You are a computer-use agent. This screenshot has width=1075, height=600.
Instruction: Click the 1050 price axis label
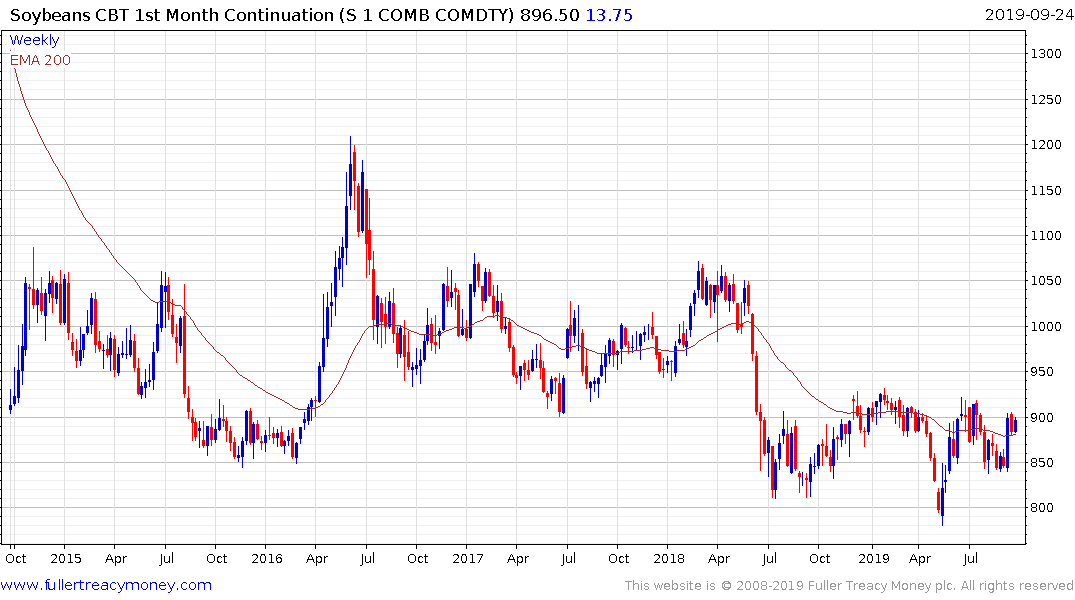pyautogui.click(x=1046, y=281)
